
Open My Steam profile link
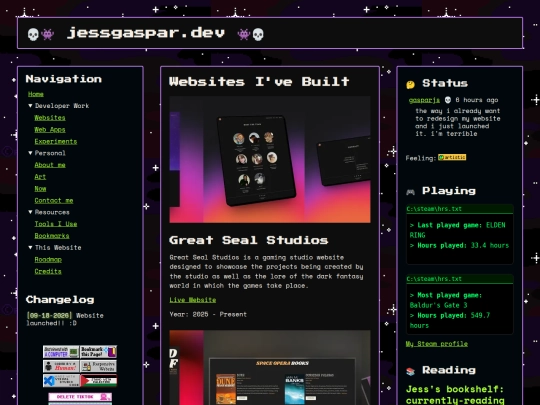(x=436, y=344)
